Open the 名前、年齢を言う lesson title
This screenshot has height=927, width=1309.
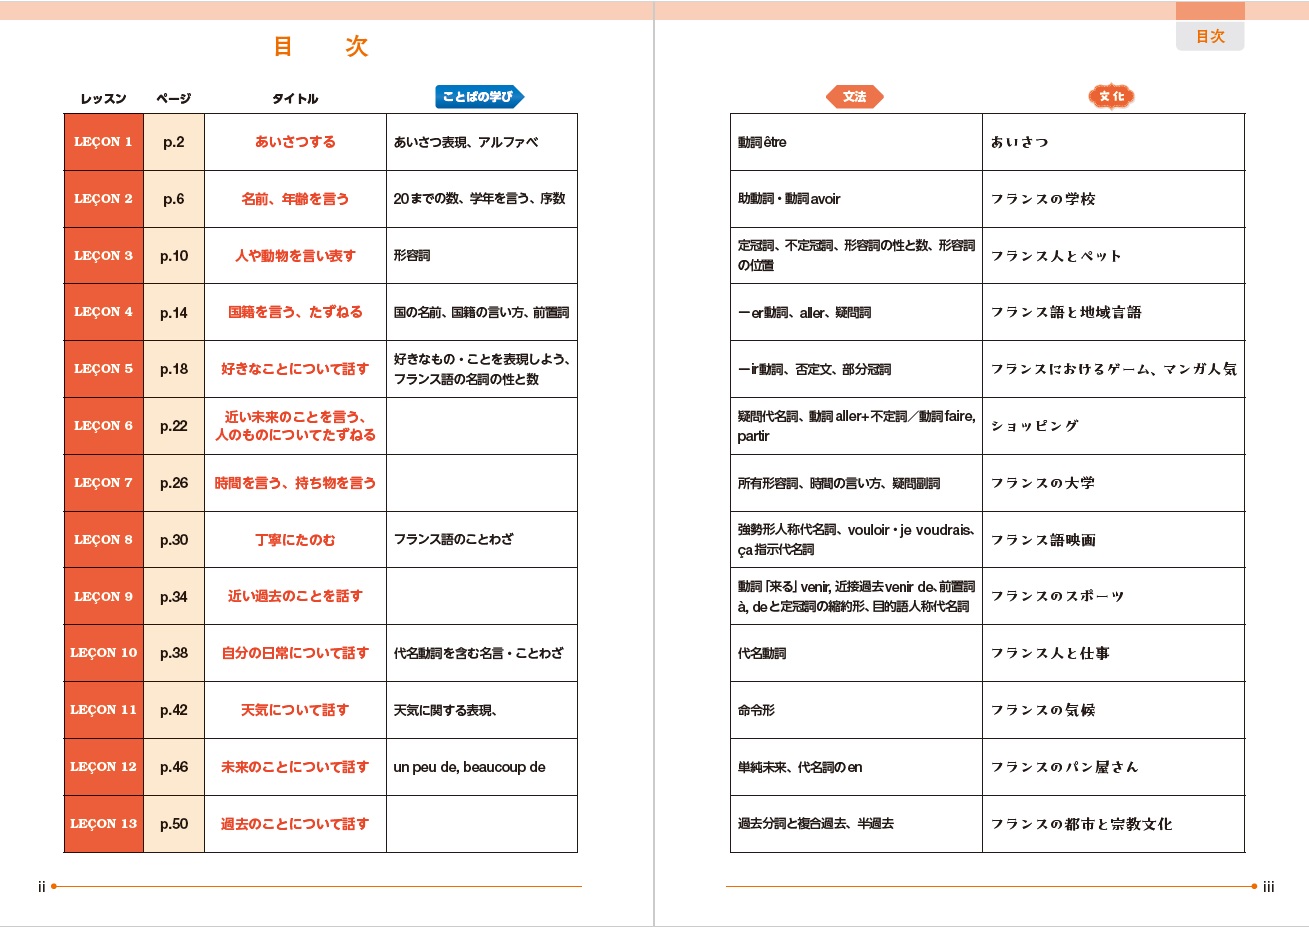[295, 199]
